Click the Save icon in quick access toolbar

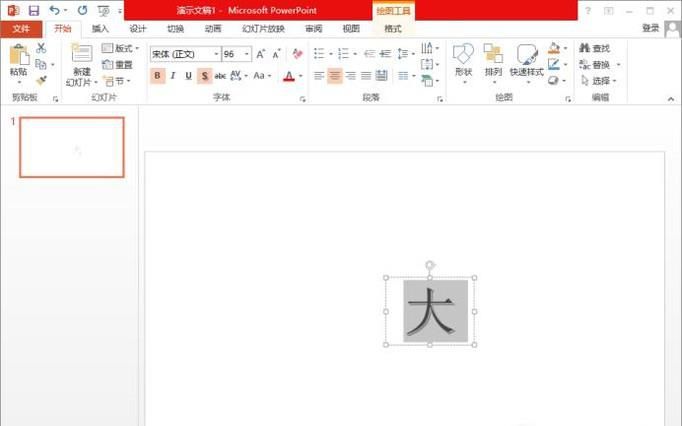pos(34,10)
